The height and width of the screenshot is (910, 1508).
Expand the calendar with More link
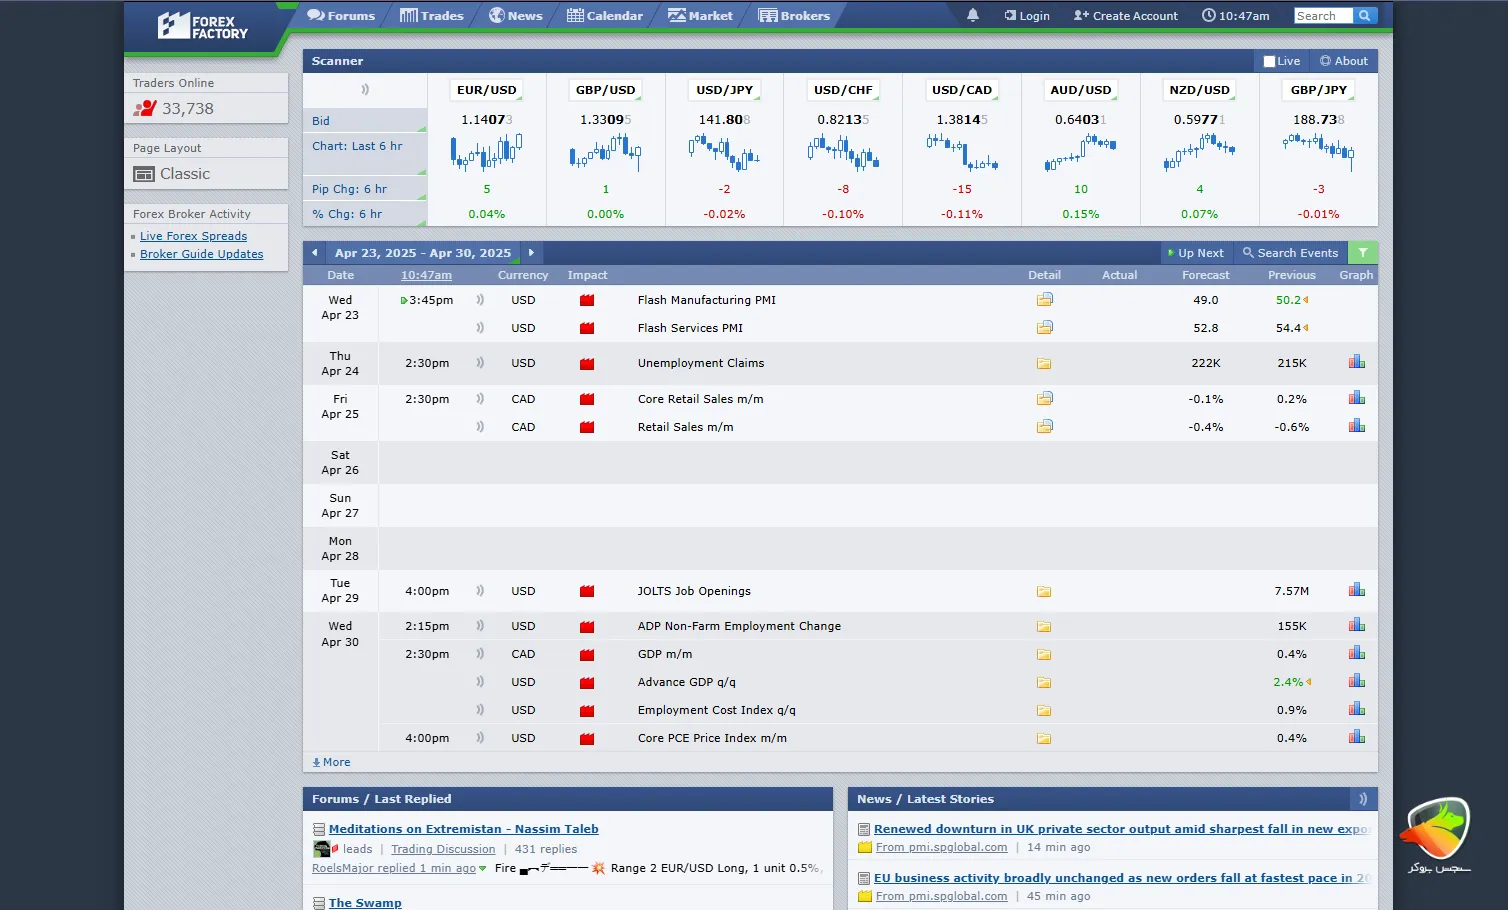(331, 762)
